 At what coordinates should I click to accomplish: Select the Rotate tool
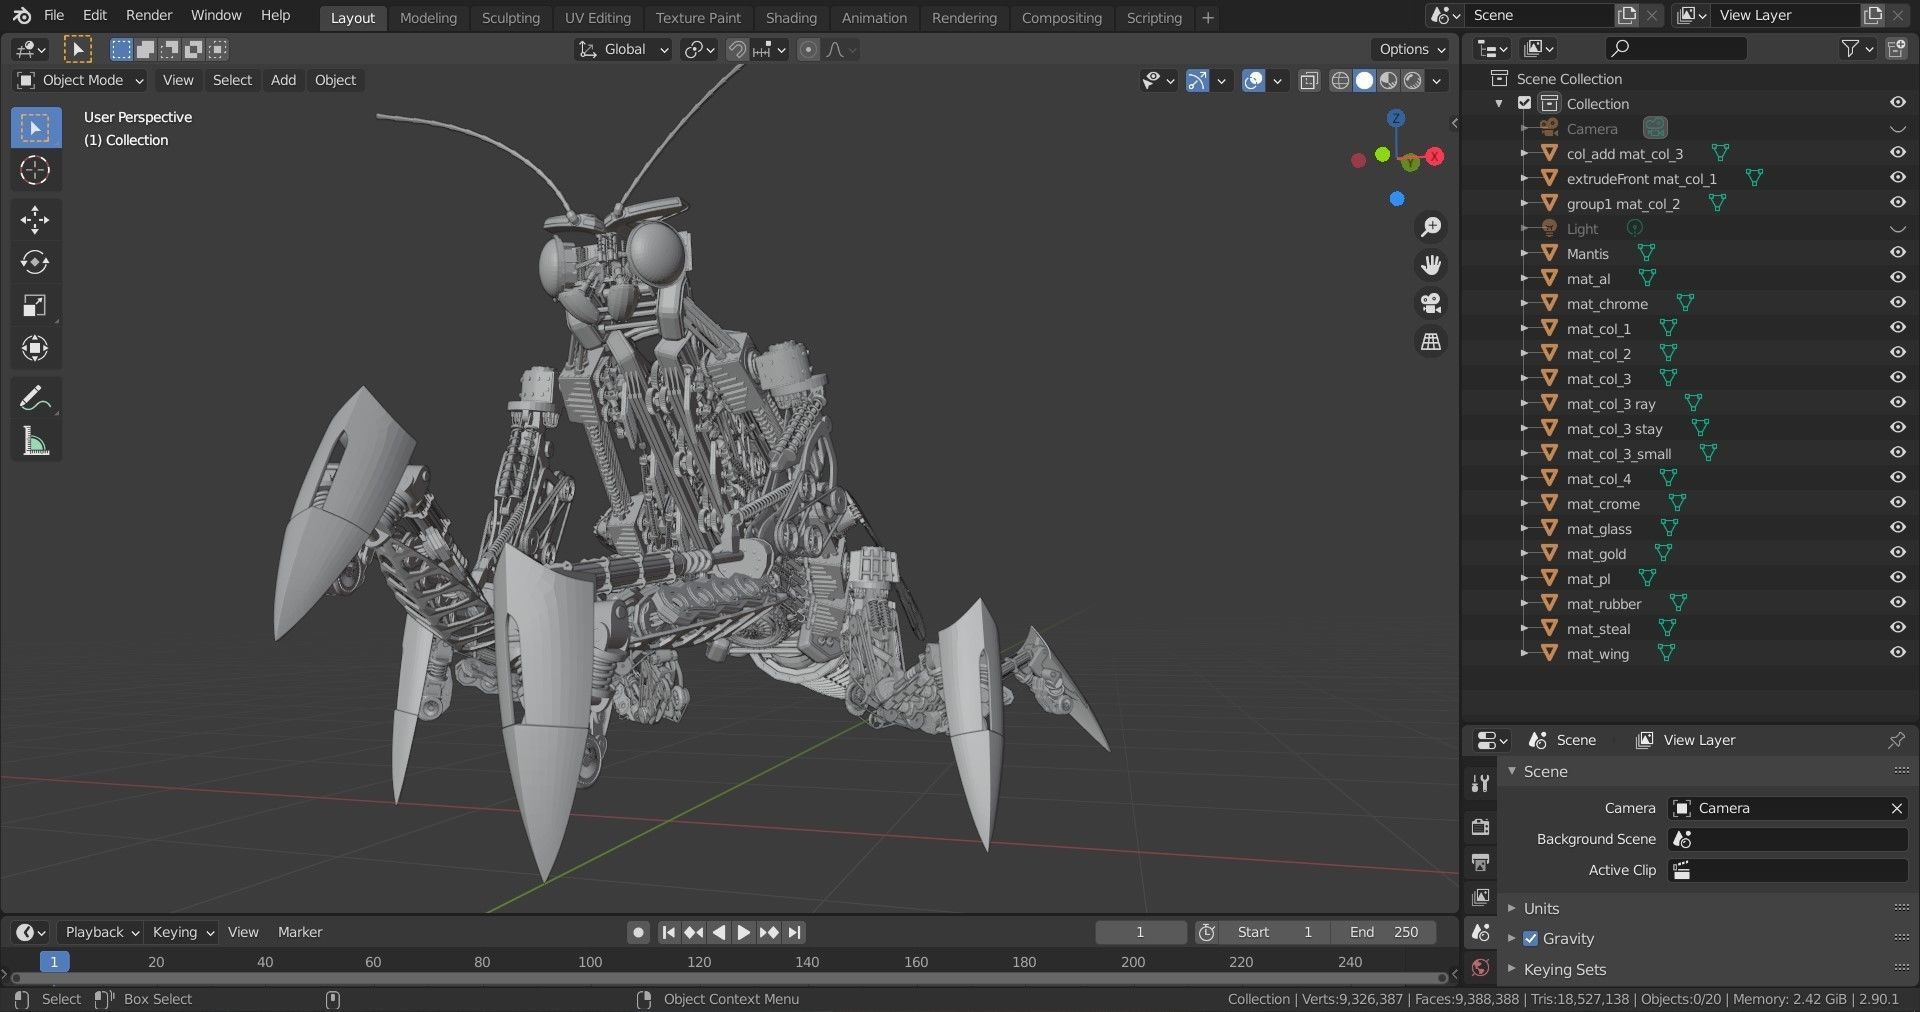pos(35,262)
